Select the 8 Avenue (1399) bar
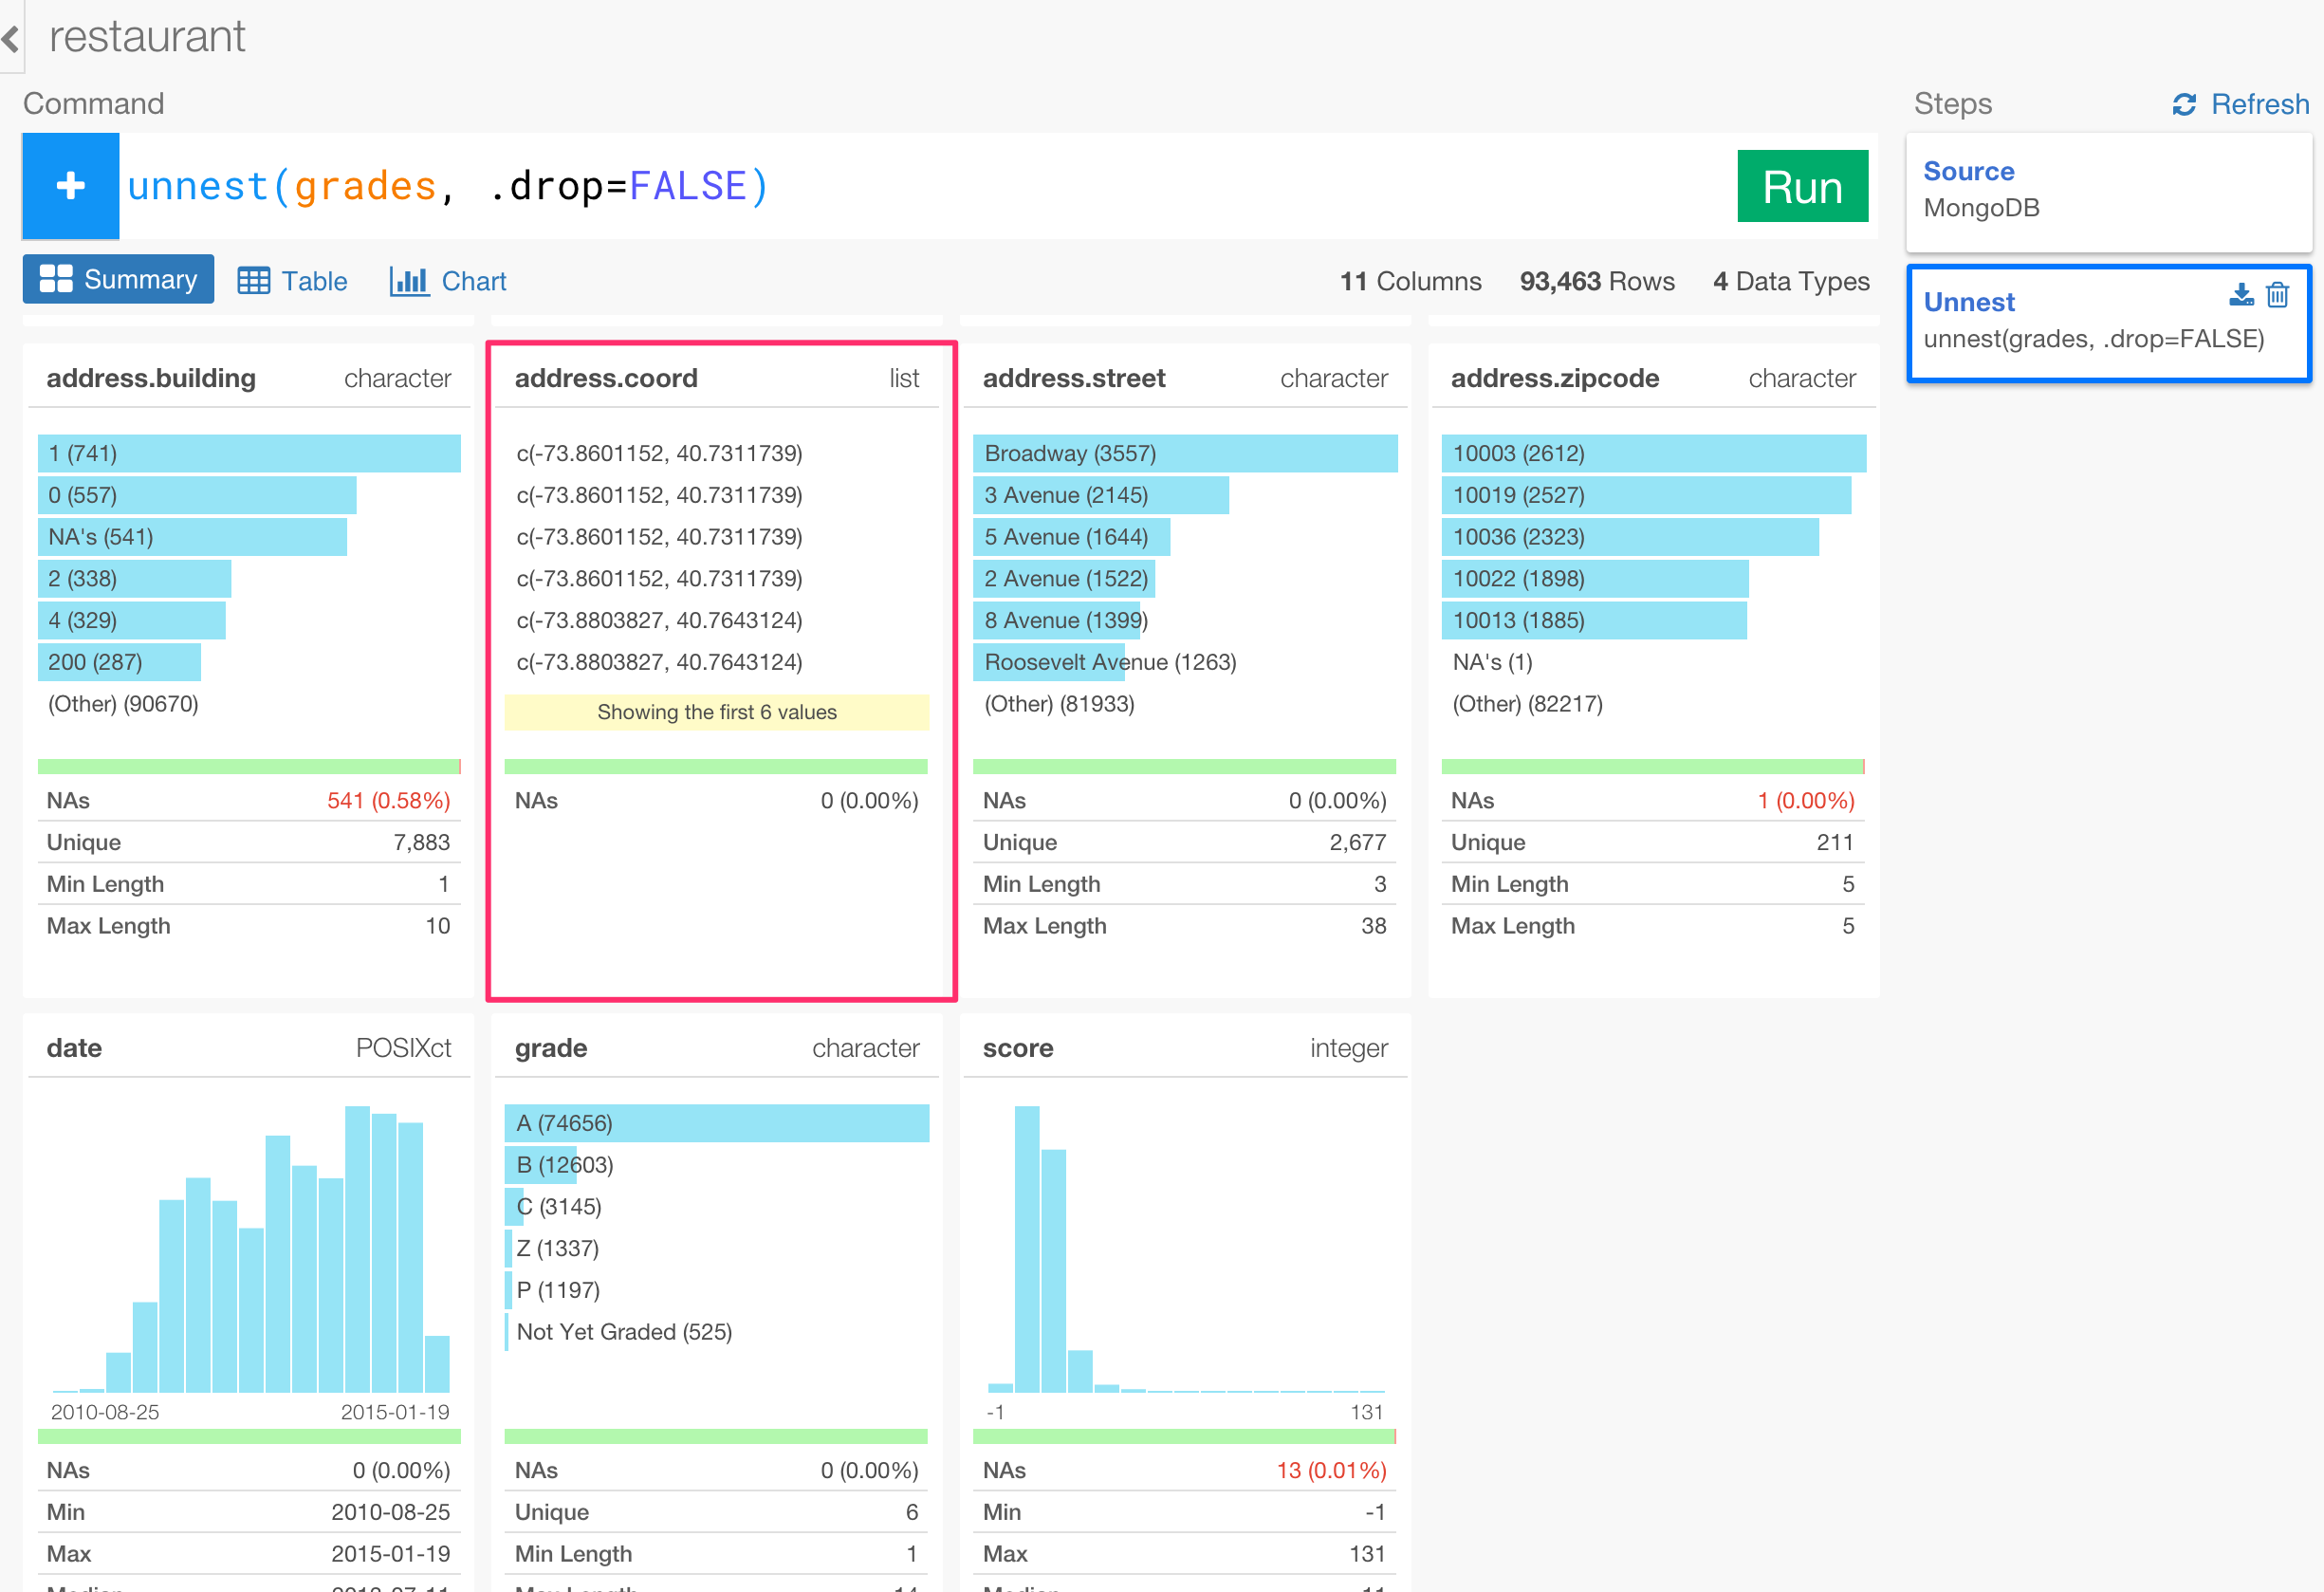This screenshot has height=1592, width=2324. 1057,620
